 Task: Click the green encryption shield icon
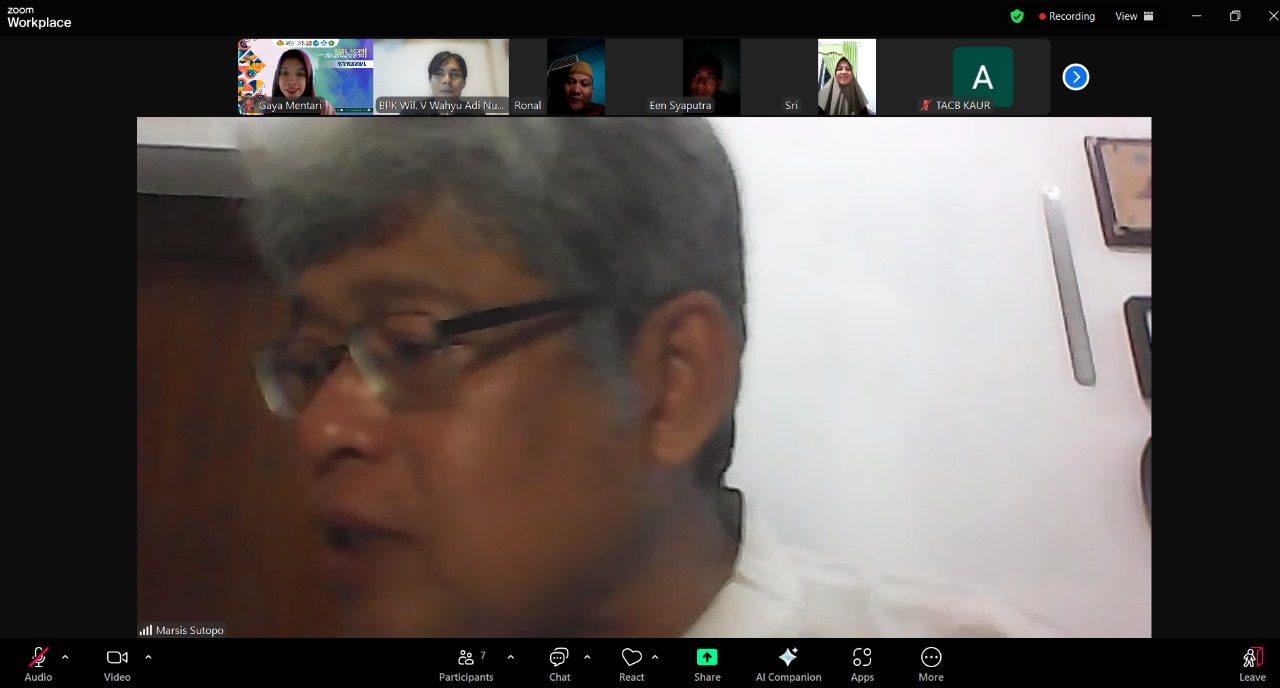click(1017, 16)
